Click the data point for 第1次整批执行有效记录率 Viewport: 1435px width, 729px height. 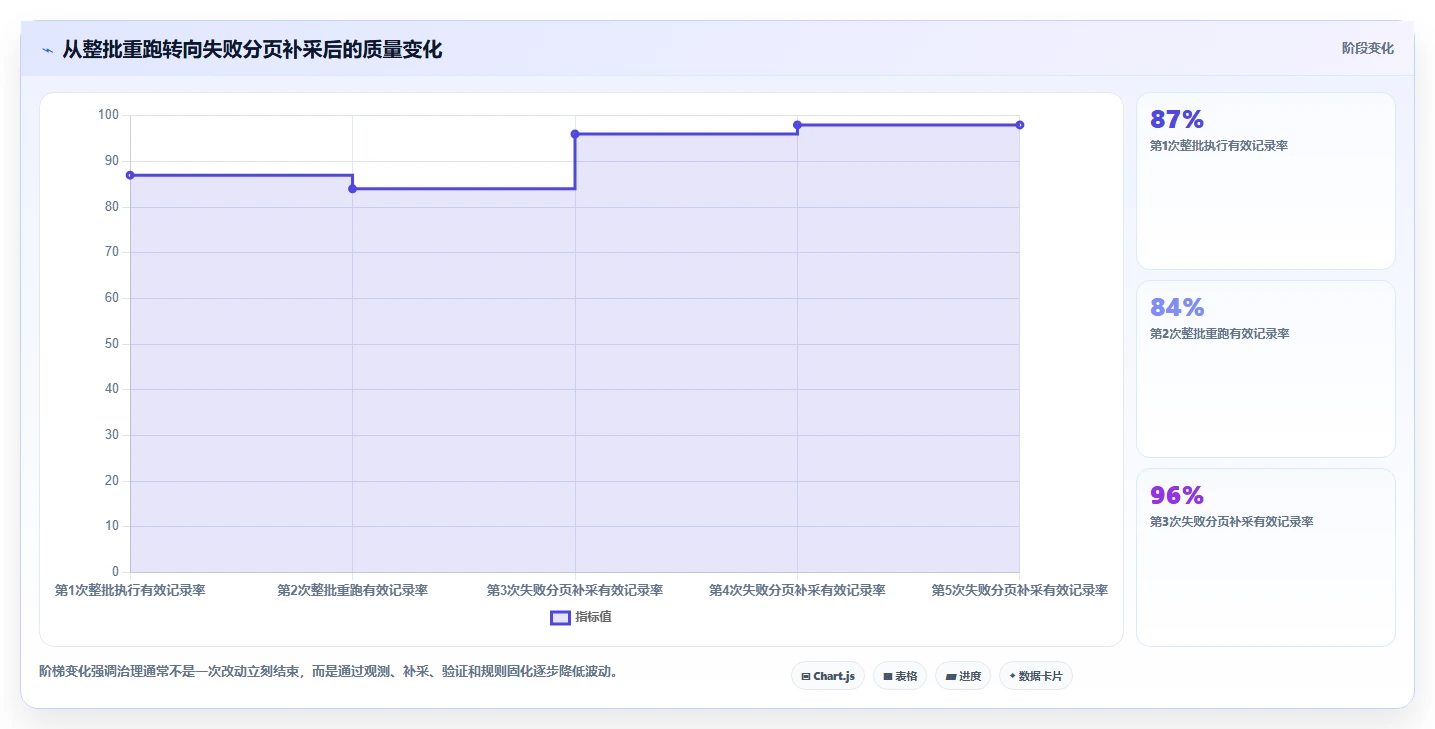click(130, 175)
